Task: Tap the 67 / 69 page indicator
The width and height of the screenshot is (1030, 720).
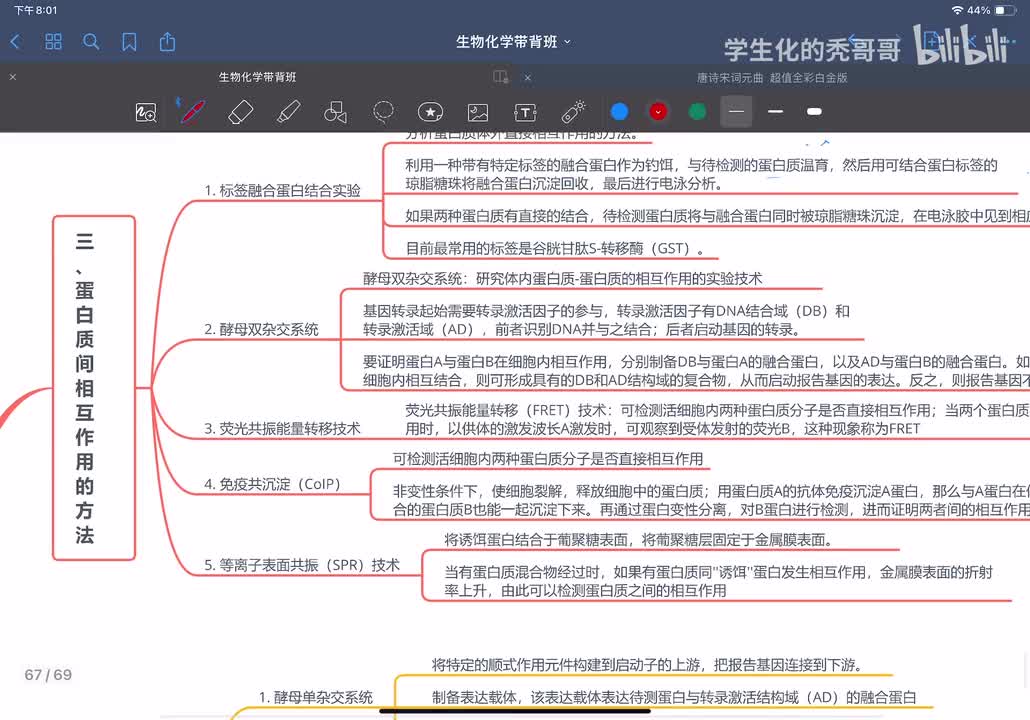Action: pos(48,675)
